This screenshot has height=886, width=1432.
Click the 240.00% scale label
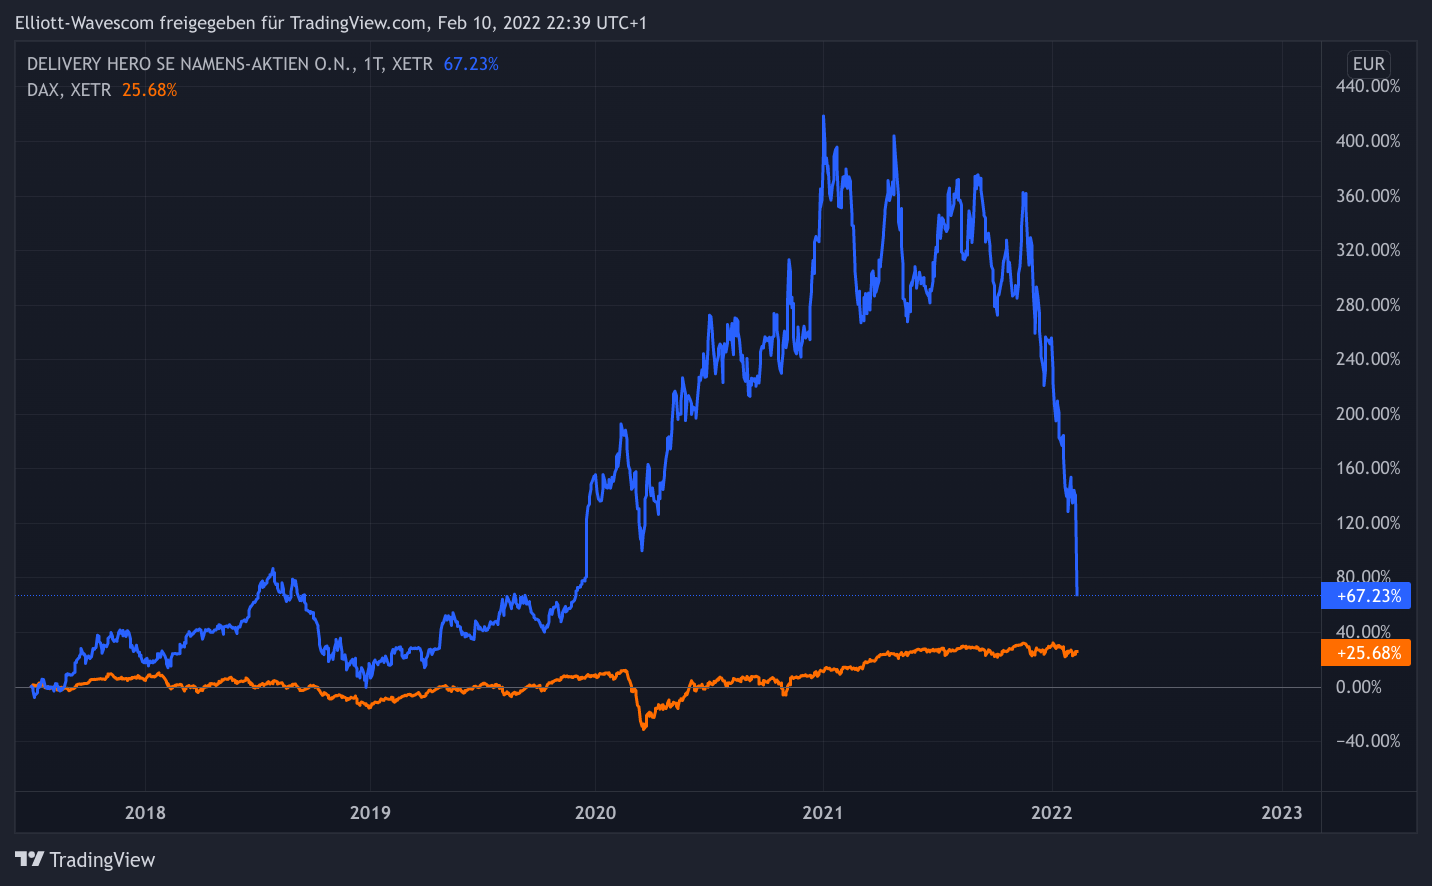(x=1368, y=359)
